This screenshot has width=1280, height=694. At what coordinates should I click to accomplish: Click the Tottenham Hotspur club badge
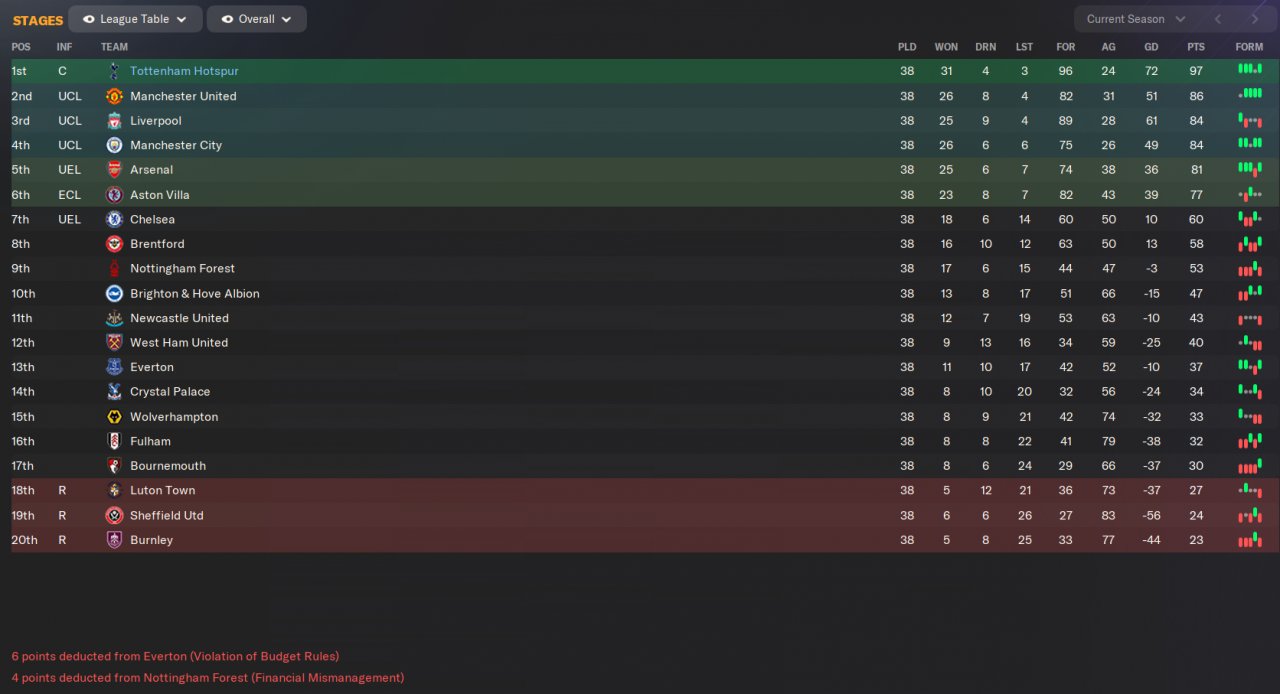point(114,71)
